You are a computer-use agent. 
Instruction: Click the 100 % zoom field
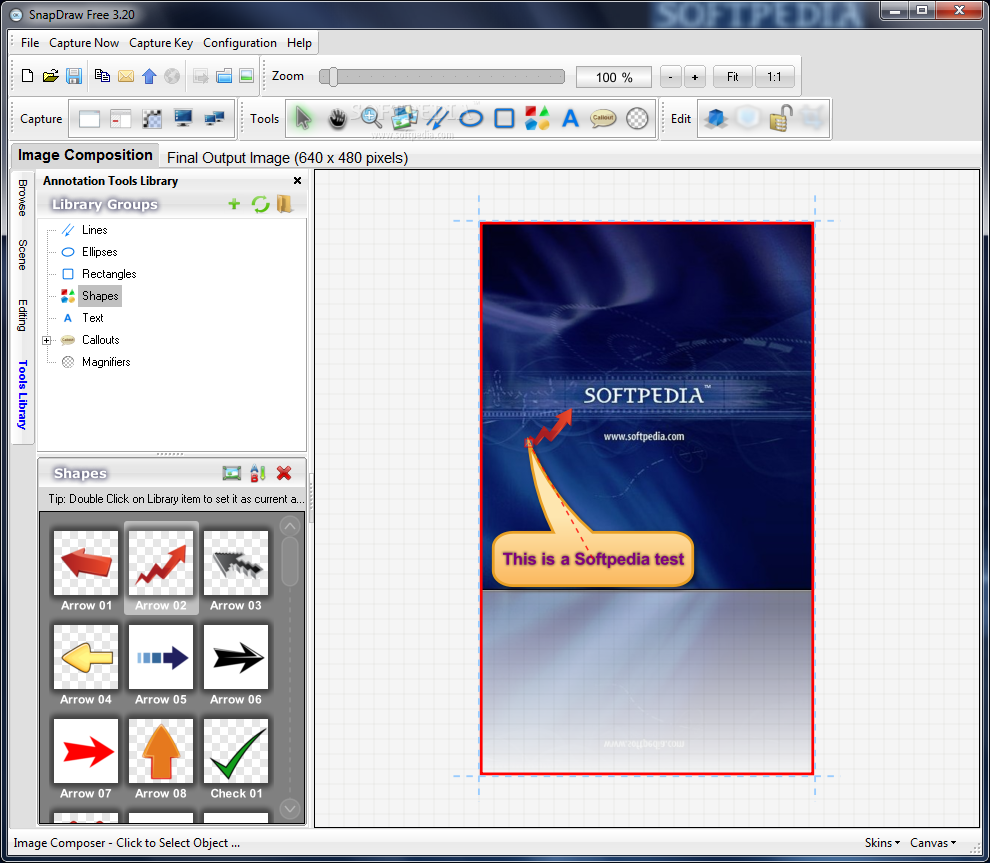614,77
